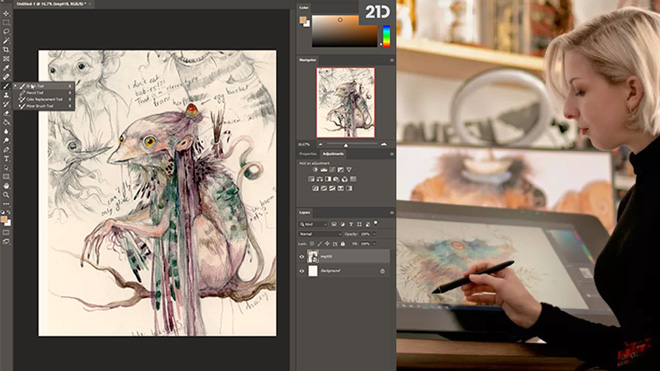This screenshot has width=660, height=371.
Task: Toggle shape layer filter in Layers
Action: click(x=359, y=224)
